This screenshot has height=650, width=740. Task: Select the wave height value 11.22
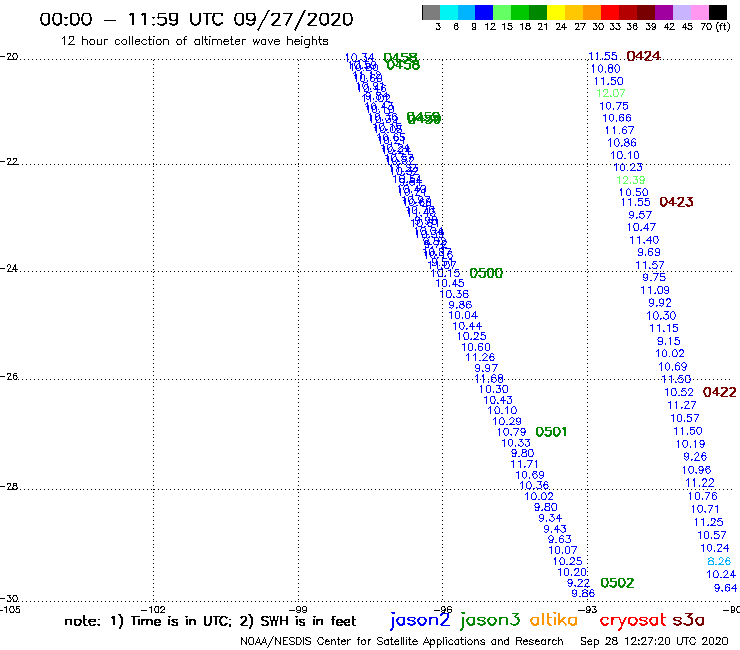coord(700,483)
